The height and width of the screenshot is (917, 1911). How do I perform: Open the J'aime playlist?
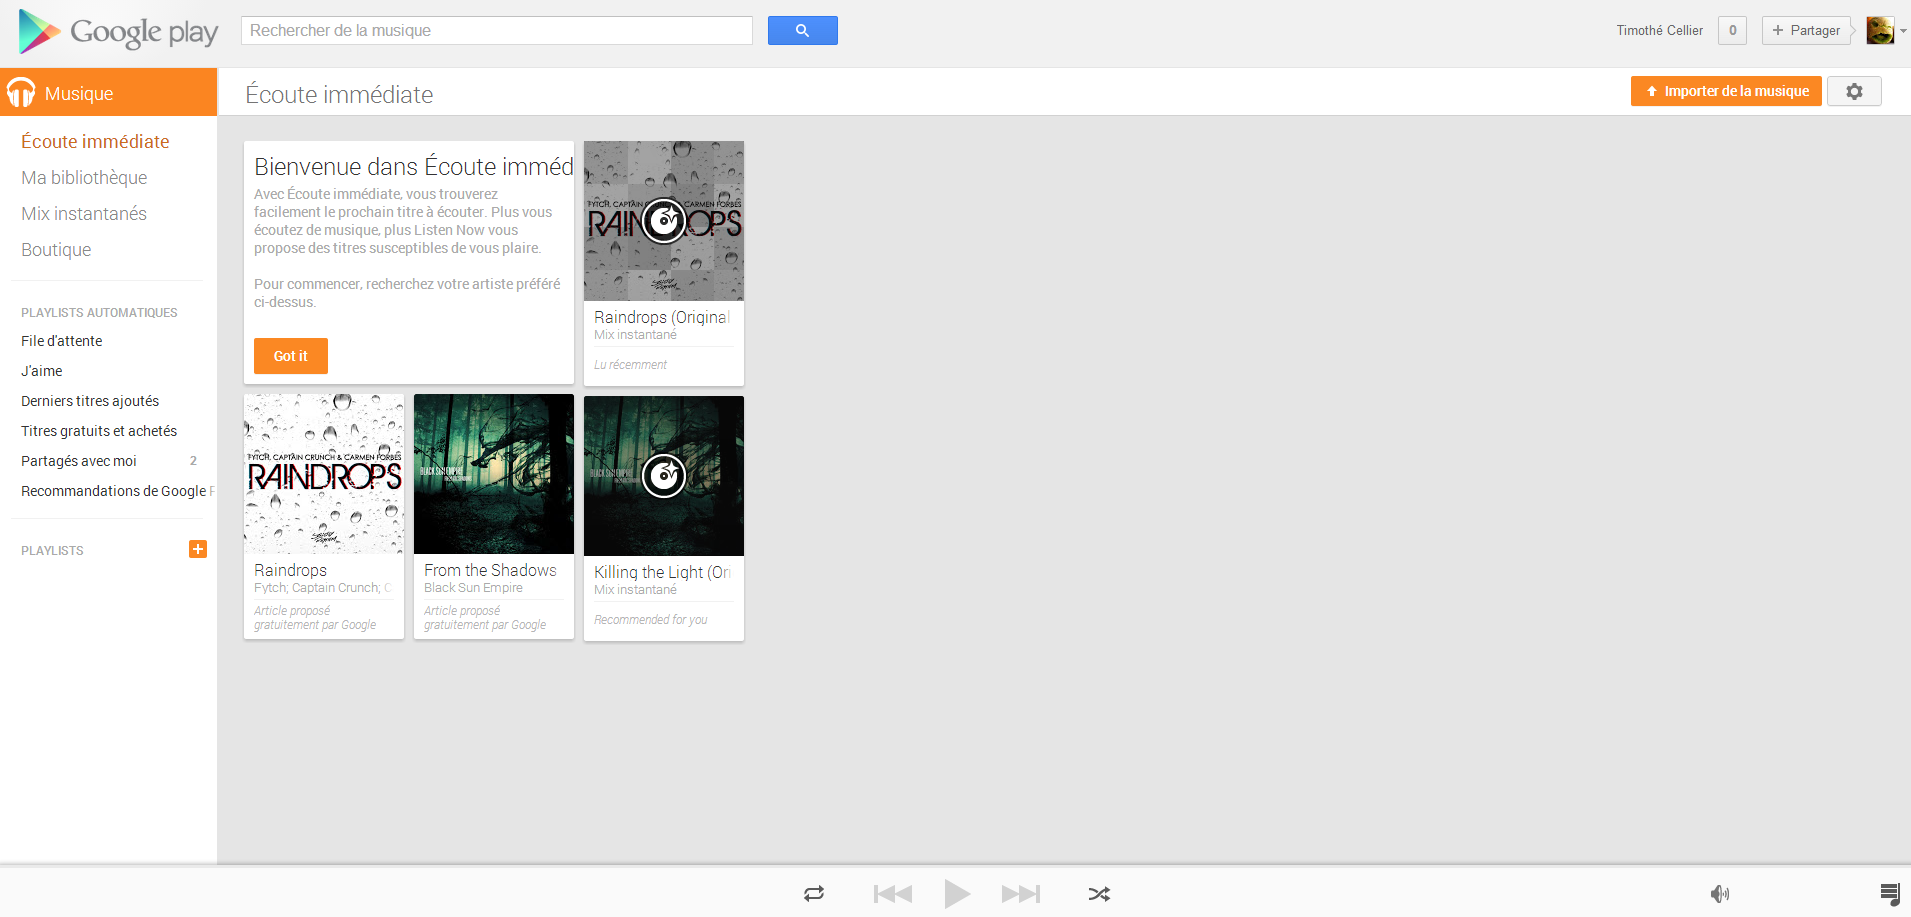point(42,371)
